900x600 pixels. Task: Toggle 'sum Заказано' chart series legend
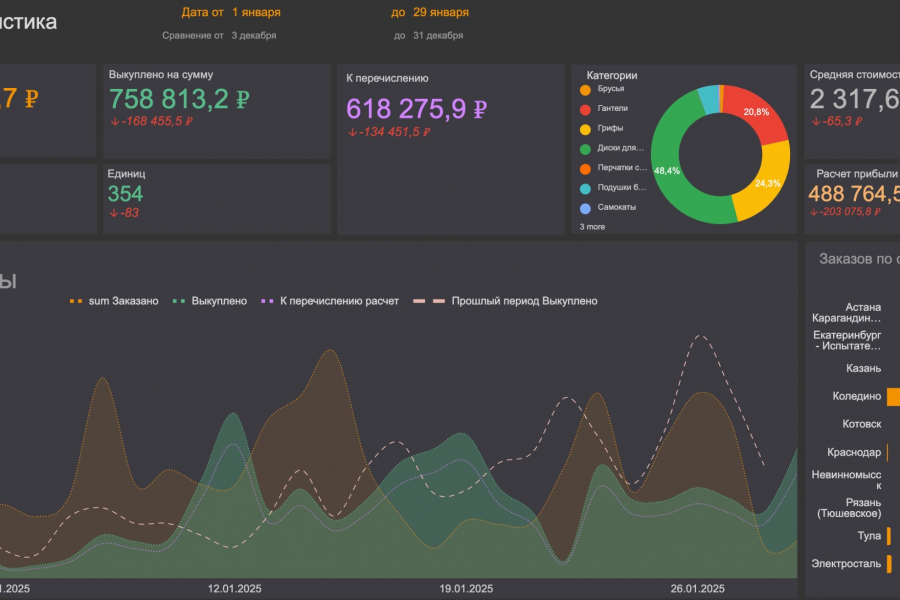pyautogui.click(x=114, y=301)
